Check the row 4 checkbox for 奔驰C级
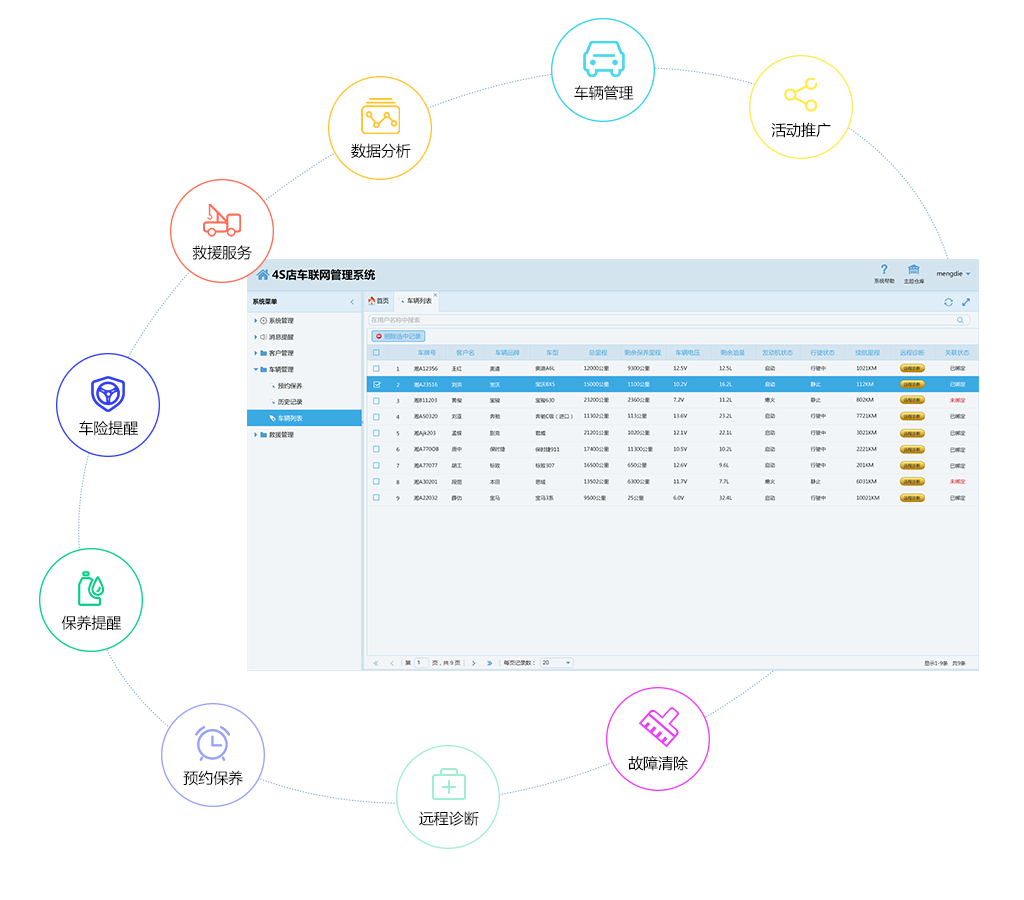 [x=376, y=417]
